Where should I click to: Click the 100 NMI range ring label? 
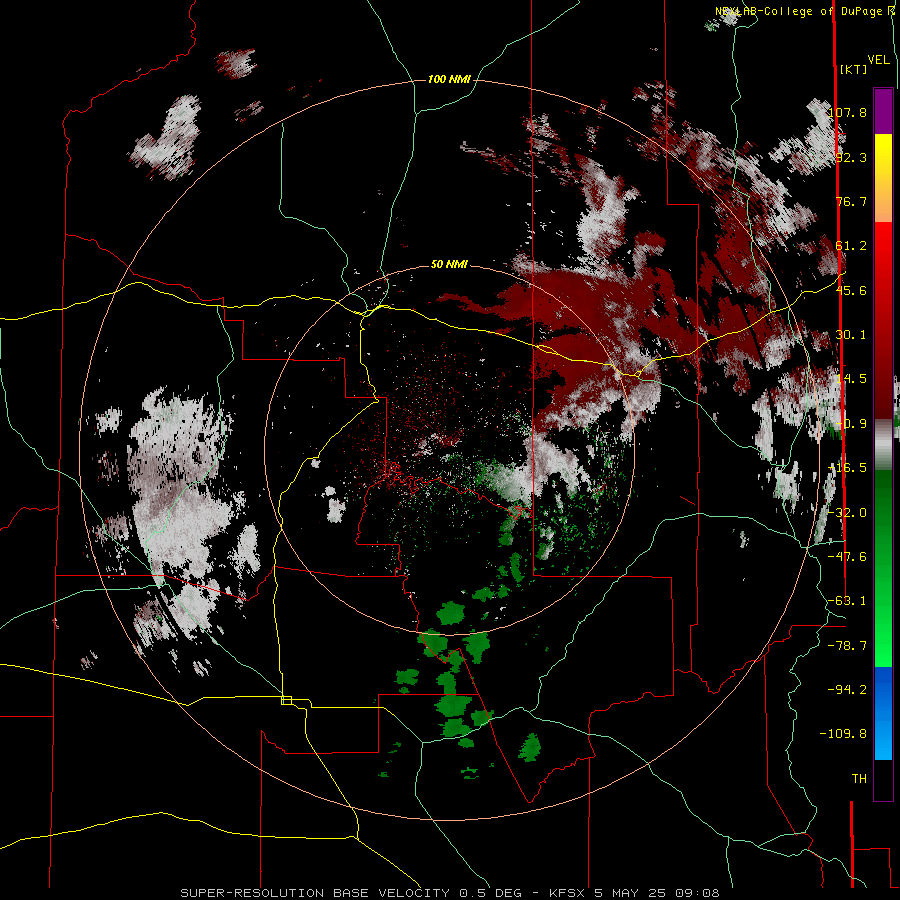click(x=449, y=79)
